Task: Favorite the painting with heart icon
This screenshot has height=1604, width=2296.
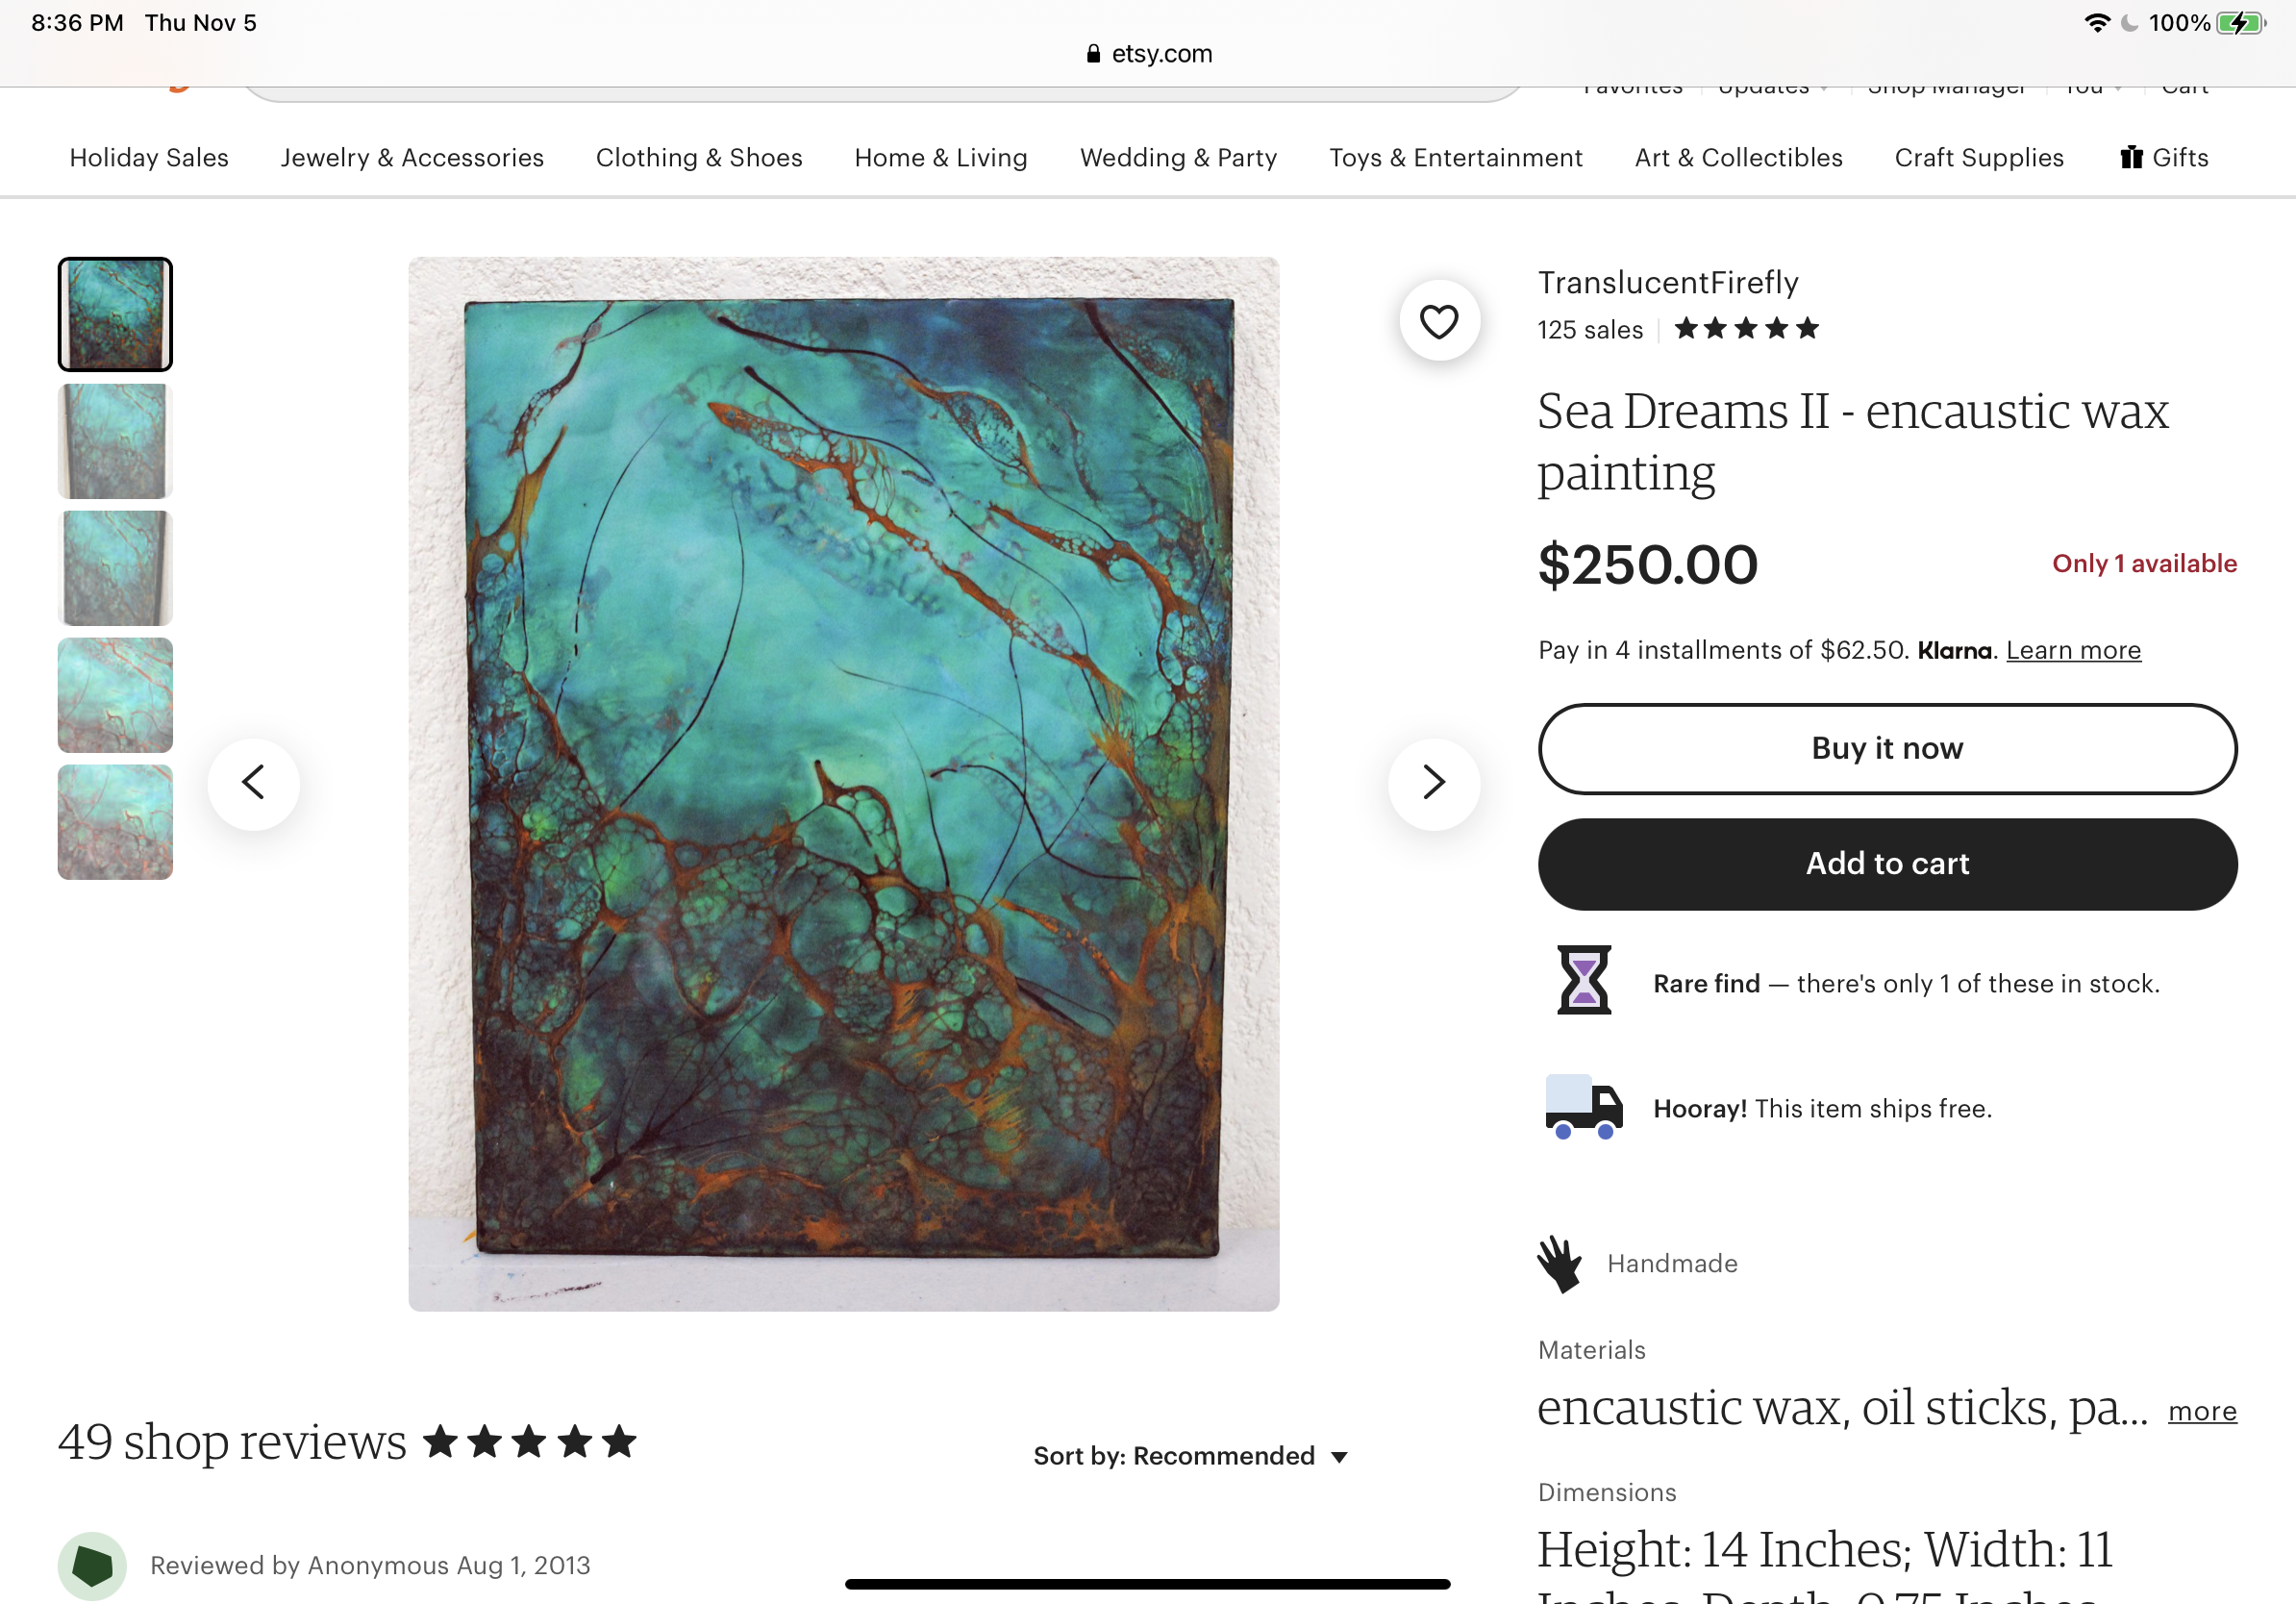Action: [x=1438, y=321]
